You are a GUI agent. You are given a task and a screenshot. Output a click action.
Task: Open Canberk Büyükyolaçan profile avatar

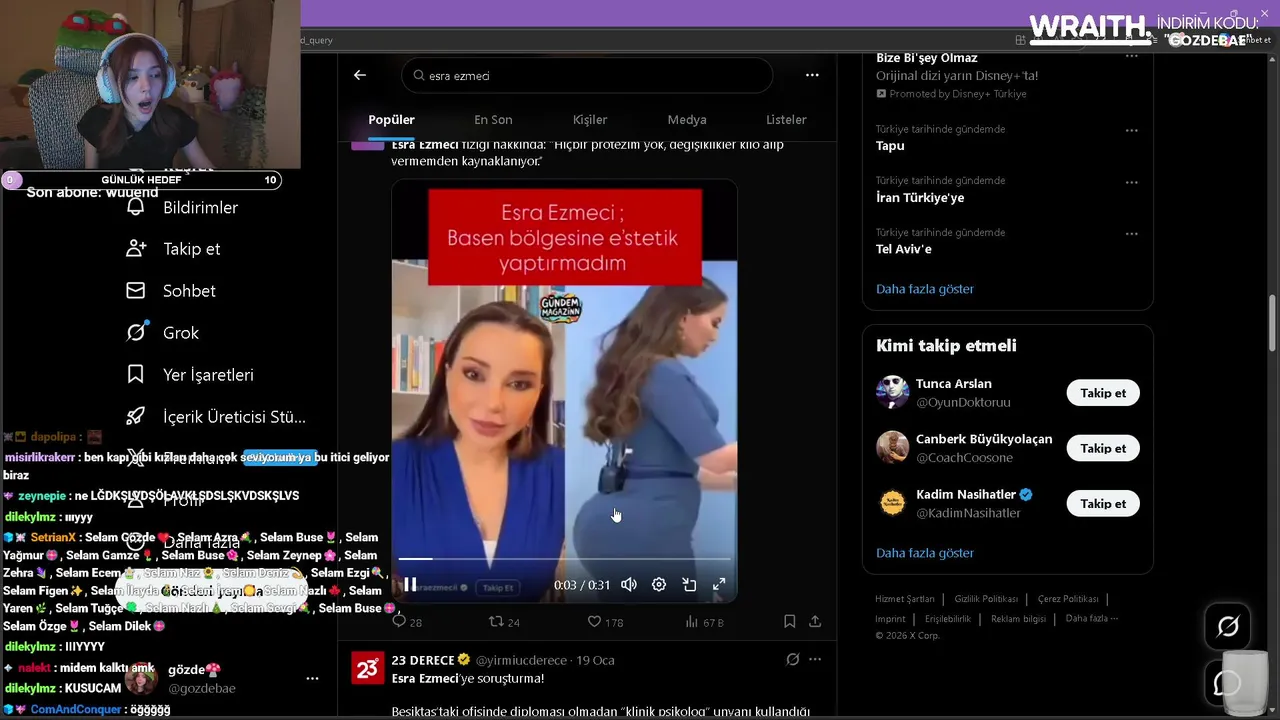tap(892, 447)
